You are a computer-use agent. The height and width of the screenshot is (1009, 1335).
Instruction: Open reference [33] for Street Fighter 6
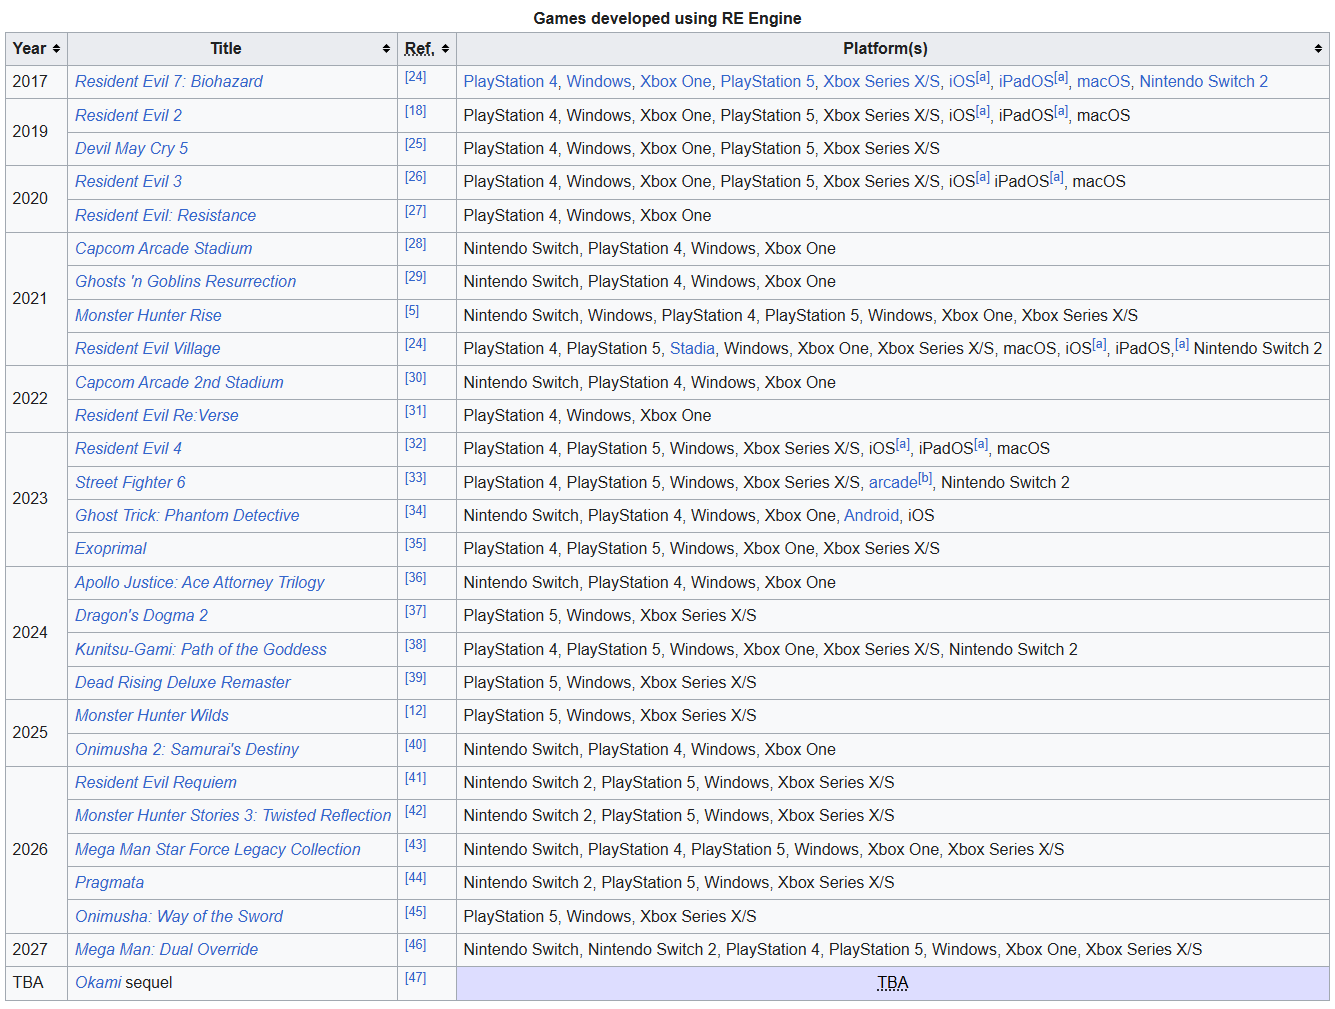415,478
